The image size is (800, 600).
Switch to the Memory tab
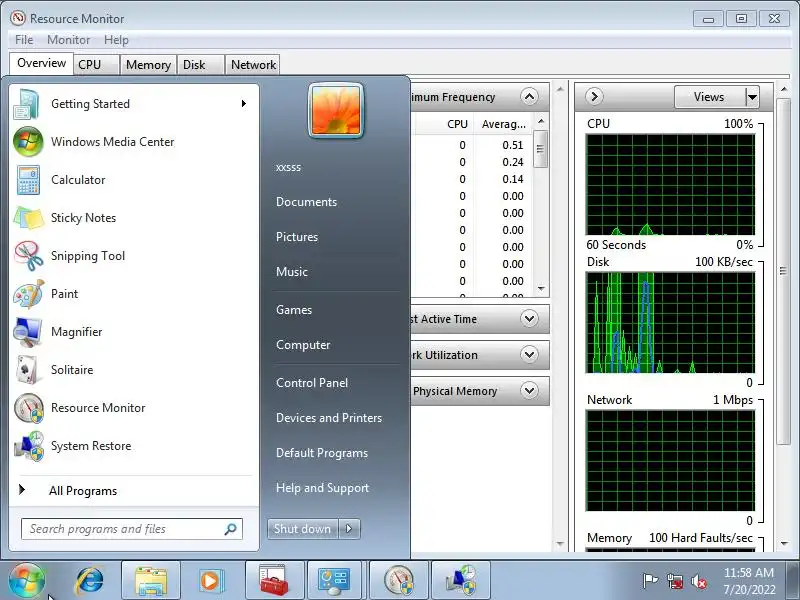tap(148, 65)
